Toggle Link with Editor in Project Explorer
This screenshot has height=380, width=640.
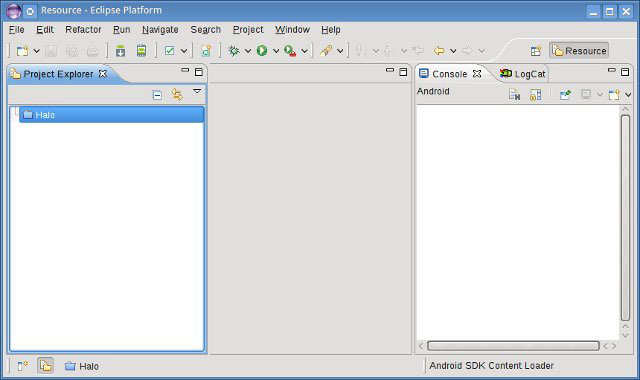177,94
